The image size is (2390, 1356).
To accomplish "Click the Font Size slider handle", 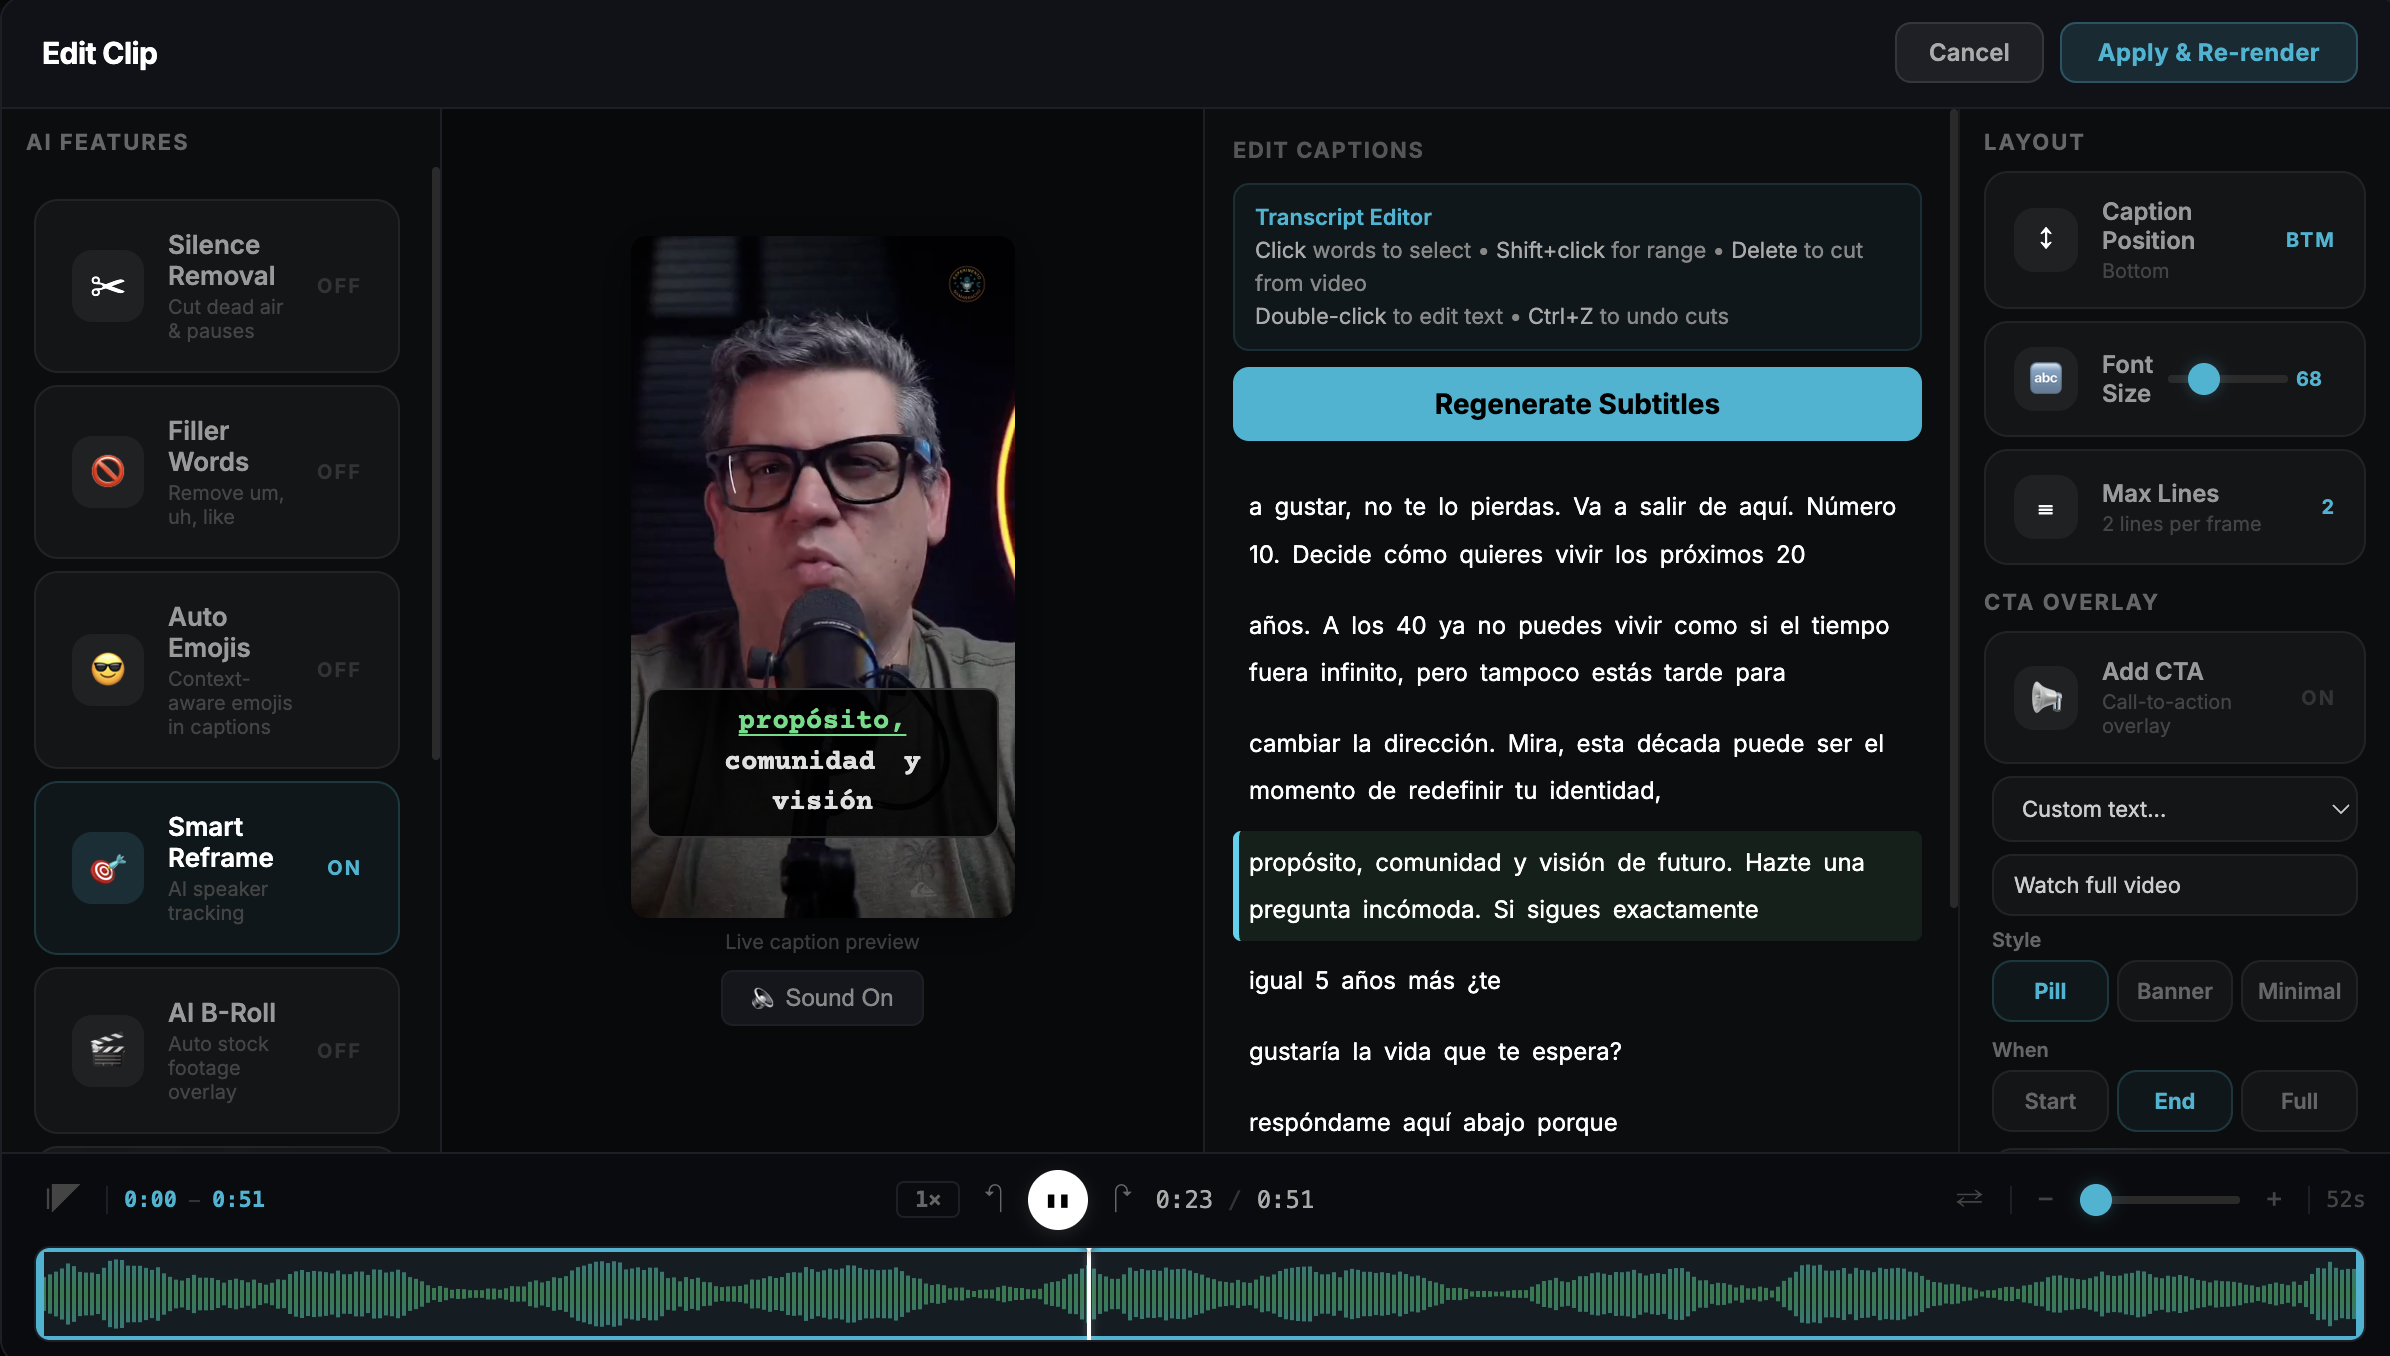I will [2203, 379].
